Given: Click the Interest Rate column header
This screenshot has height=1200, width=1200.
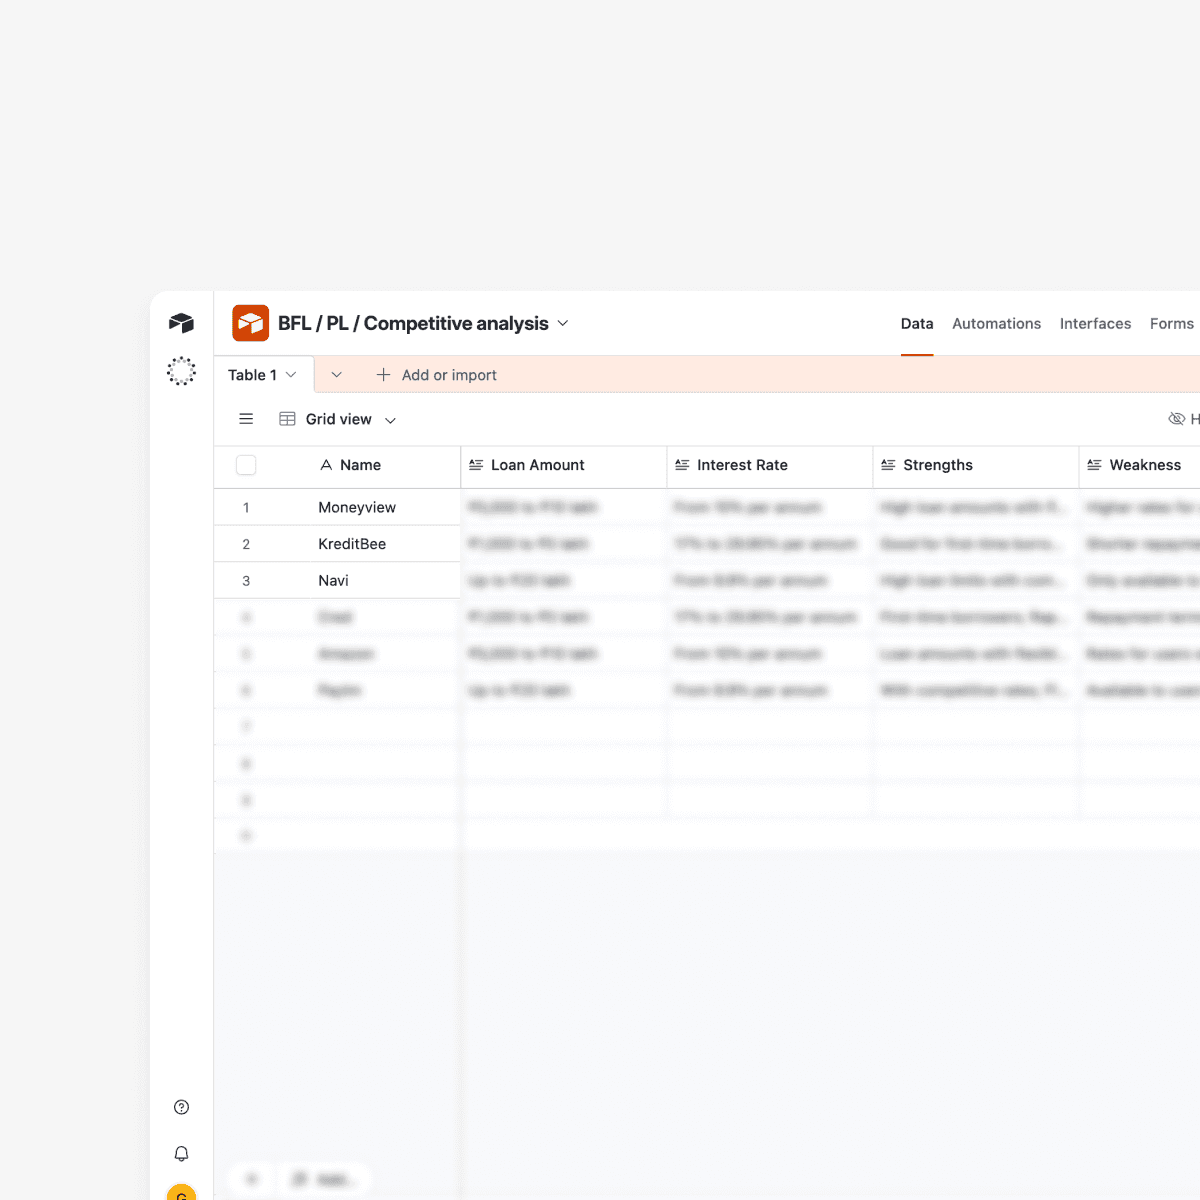Looking at the screenshot, I should point(770,465).
